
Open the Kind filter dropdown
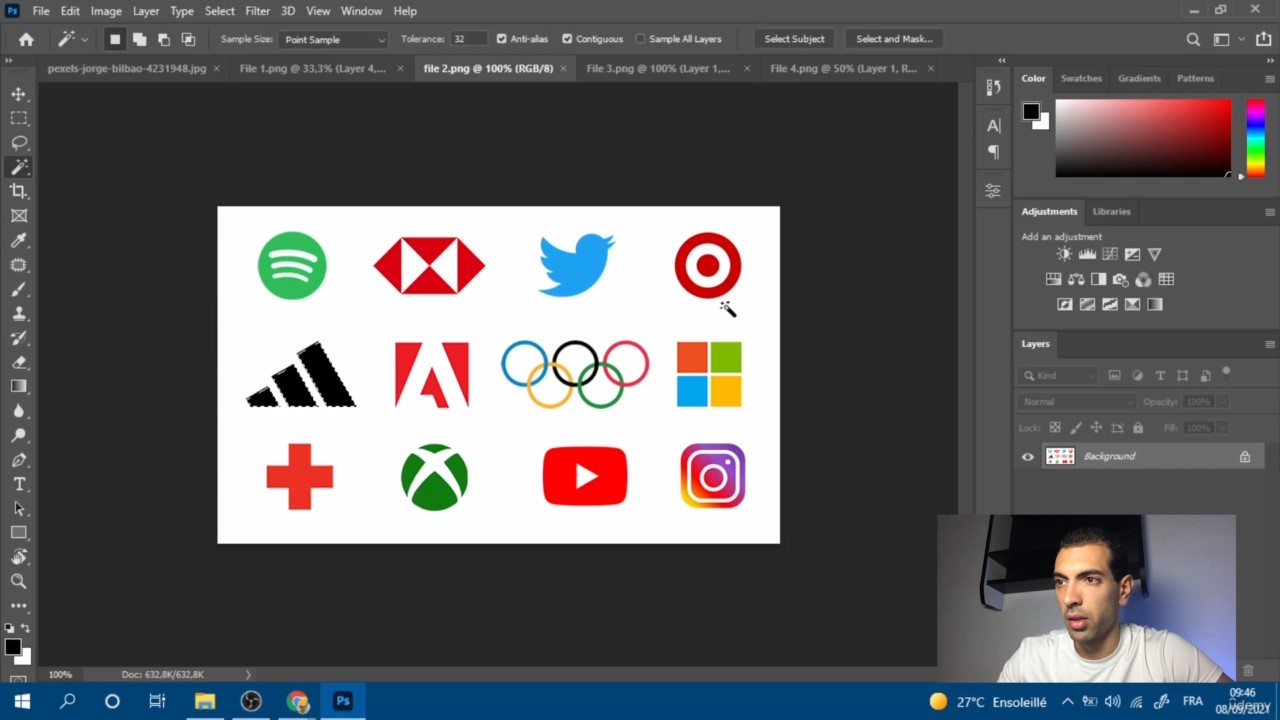pyautogui.click(x=1058, y=376)
